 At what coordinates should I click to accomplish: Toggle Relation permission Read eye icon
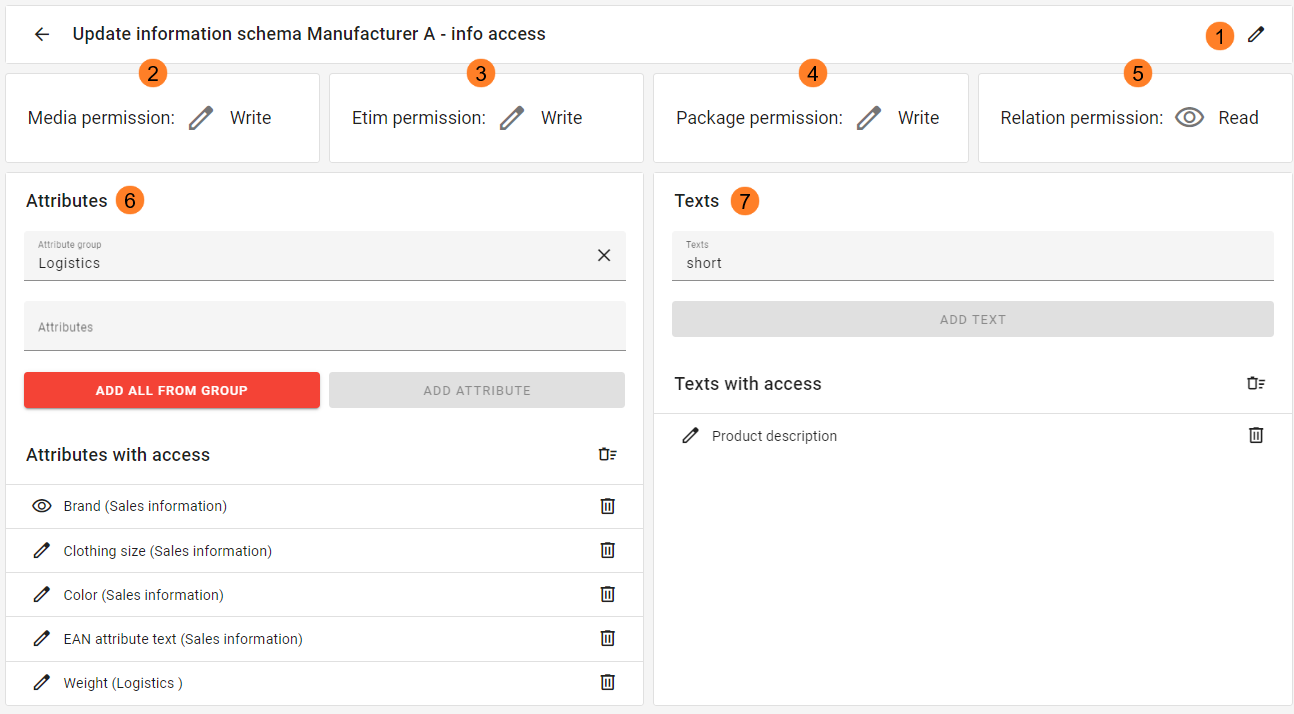click(x=1189, y=118)
